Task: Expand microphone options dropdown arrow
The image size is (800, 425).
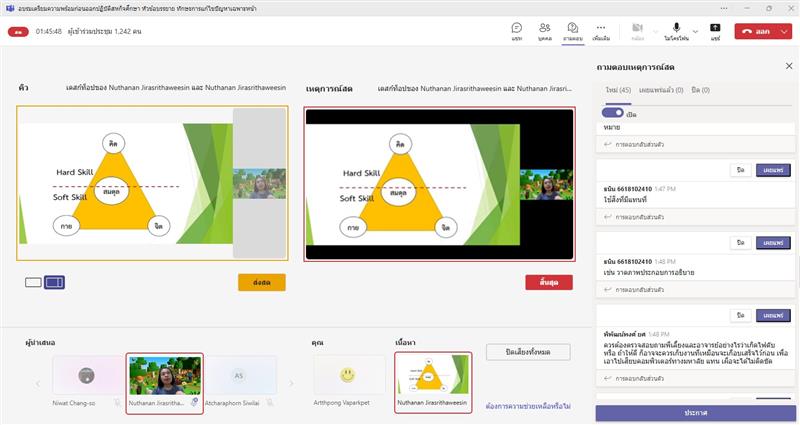Action: [693, 30]
